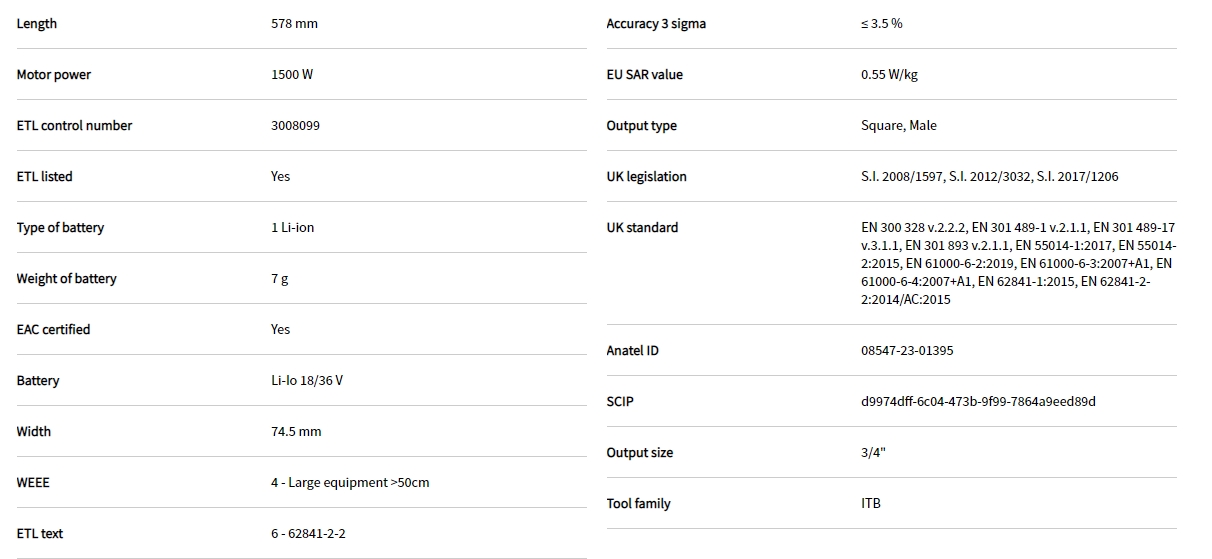
Task: Select the 0.55 W/kg SAR value
Action: pos(889,75)
